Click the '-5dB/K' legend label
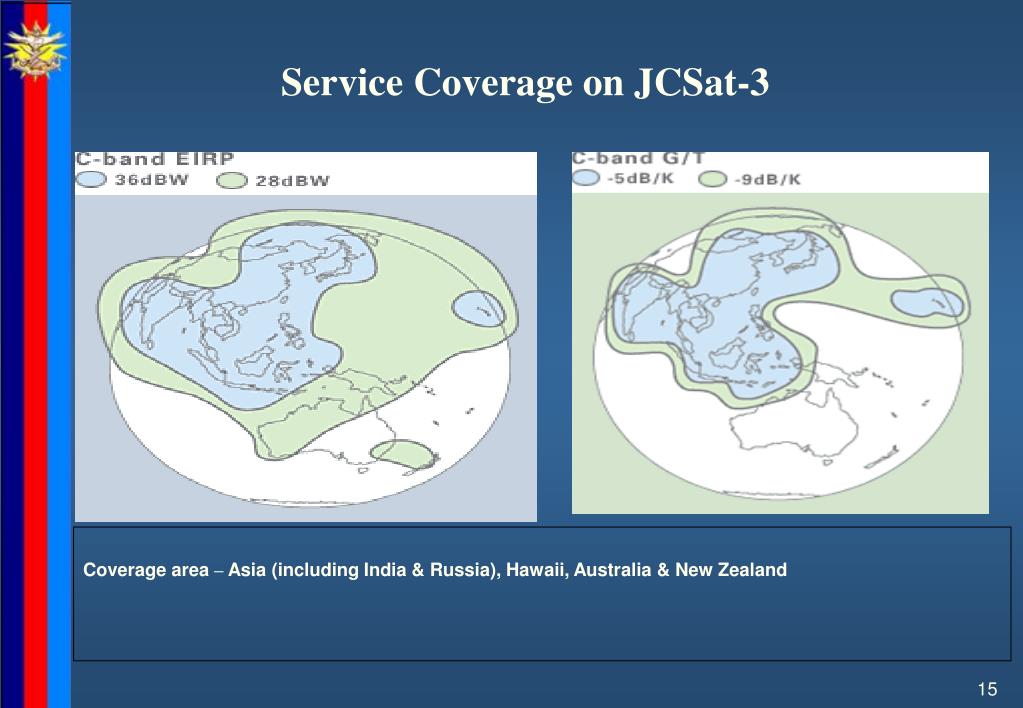The width and height of the screenshot is (1023, 708). [x=640, y=178]
